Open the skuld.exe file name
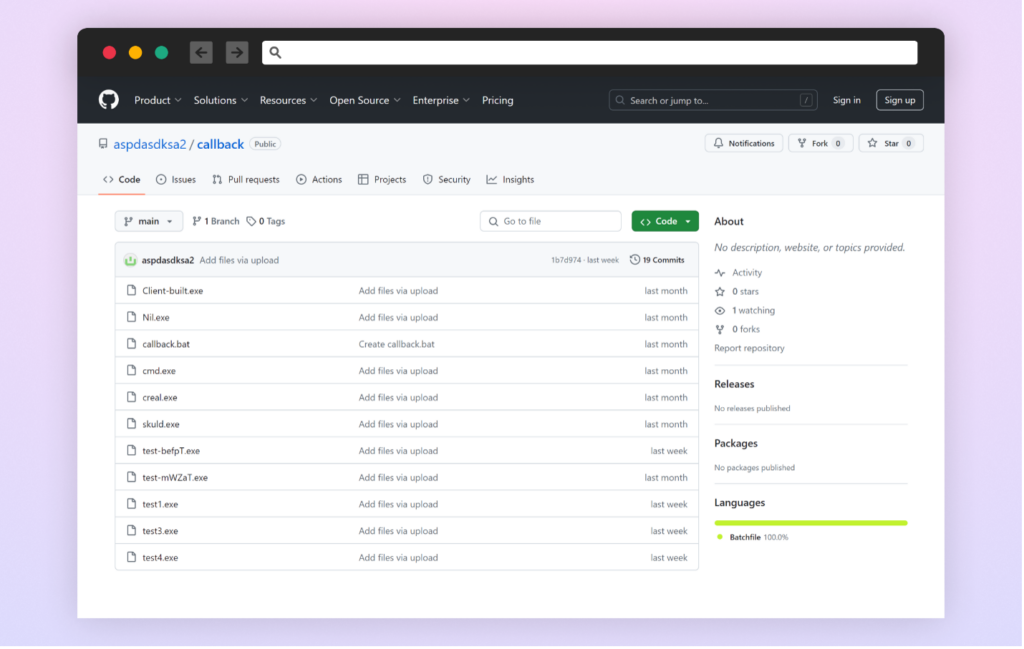 tap(161, 424)
